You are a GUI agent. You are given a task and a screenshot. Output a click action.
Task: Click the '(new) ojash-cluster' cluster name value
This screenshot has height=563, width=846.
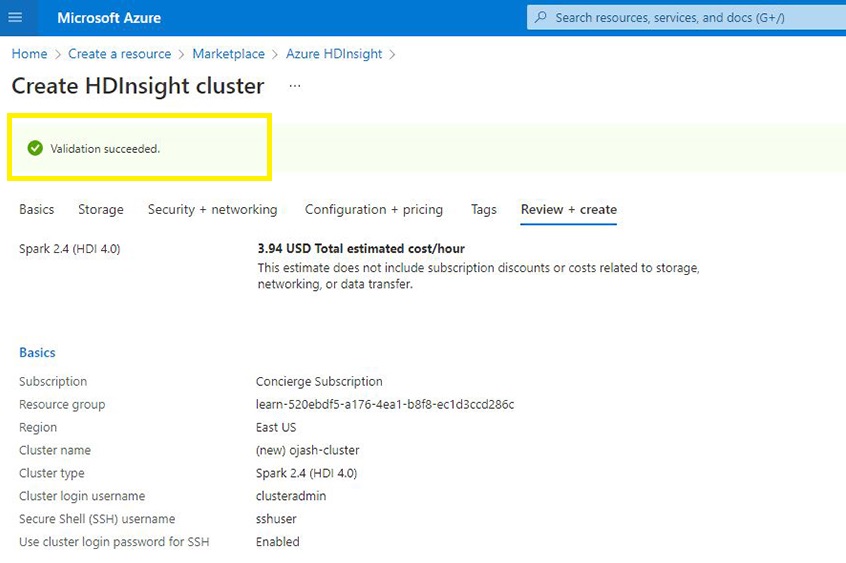(x=308, y=450)
